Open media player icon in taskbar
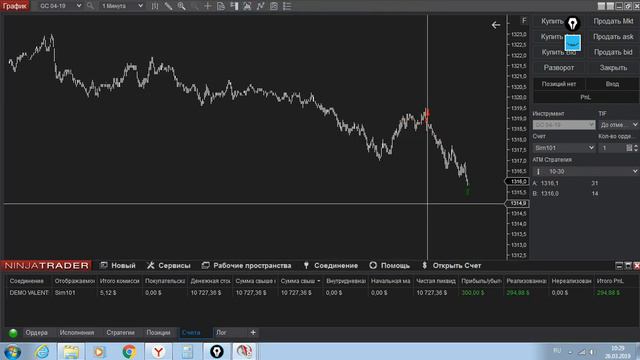The height and width of the screenshot is (360, 640). pyautogui.click(x=100, y=351)
